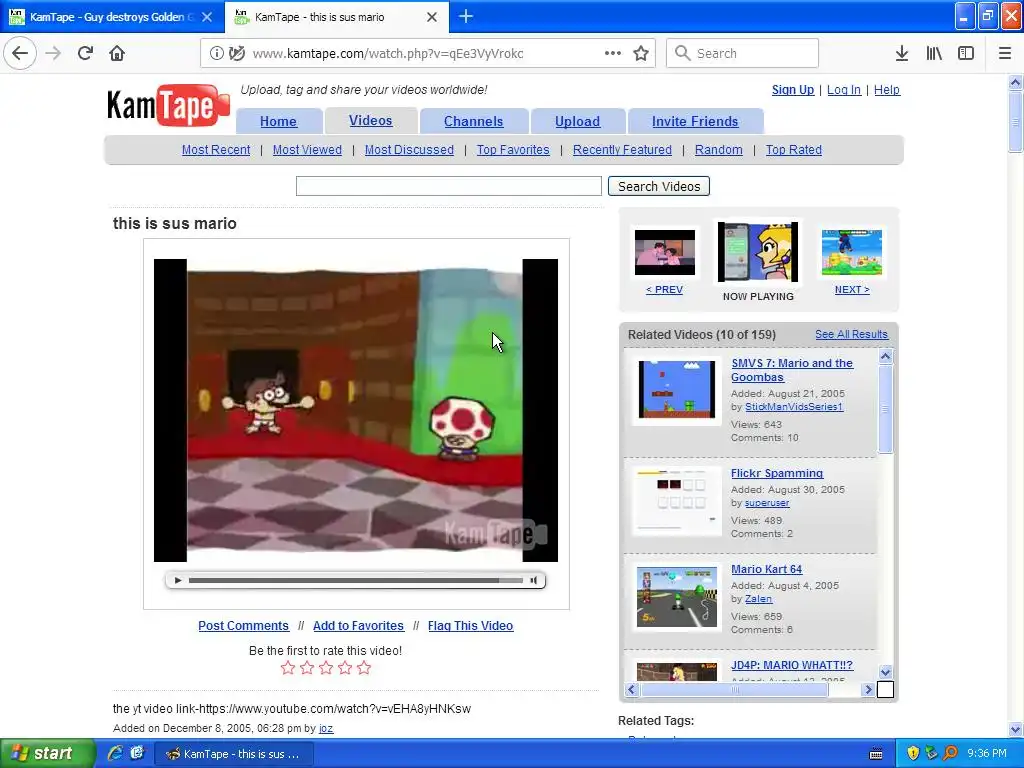Screen dimensions: 1024x768
Task: Open the Most Recent videos link
Action: click(216, 150)
